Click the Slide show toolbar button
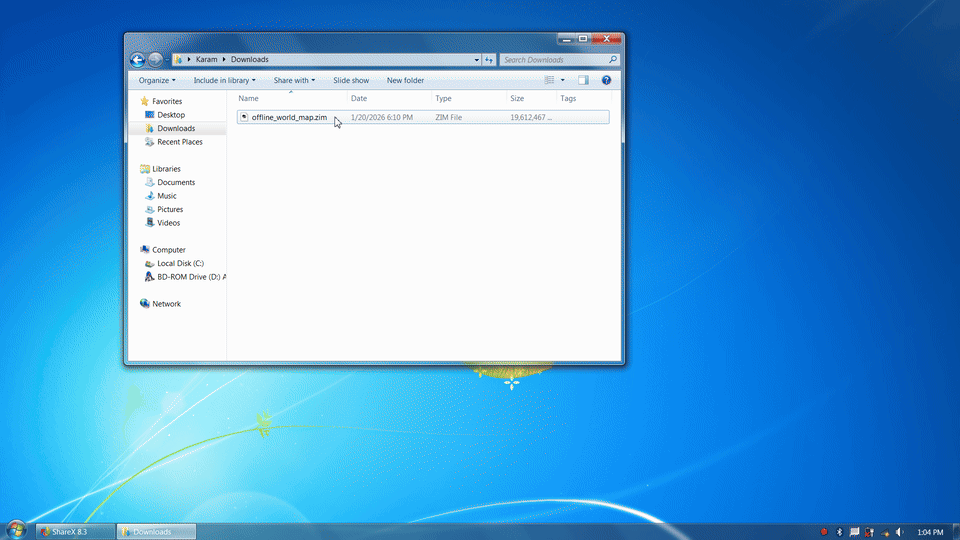Viewport: 960px width, 540px height. (351, 80)
